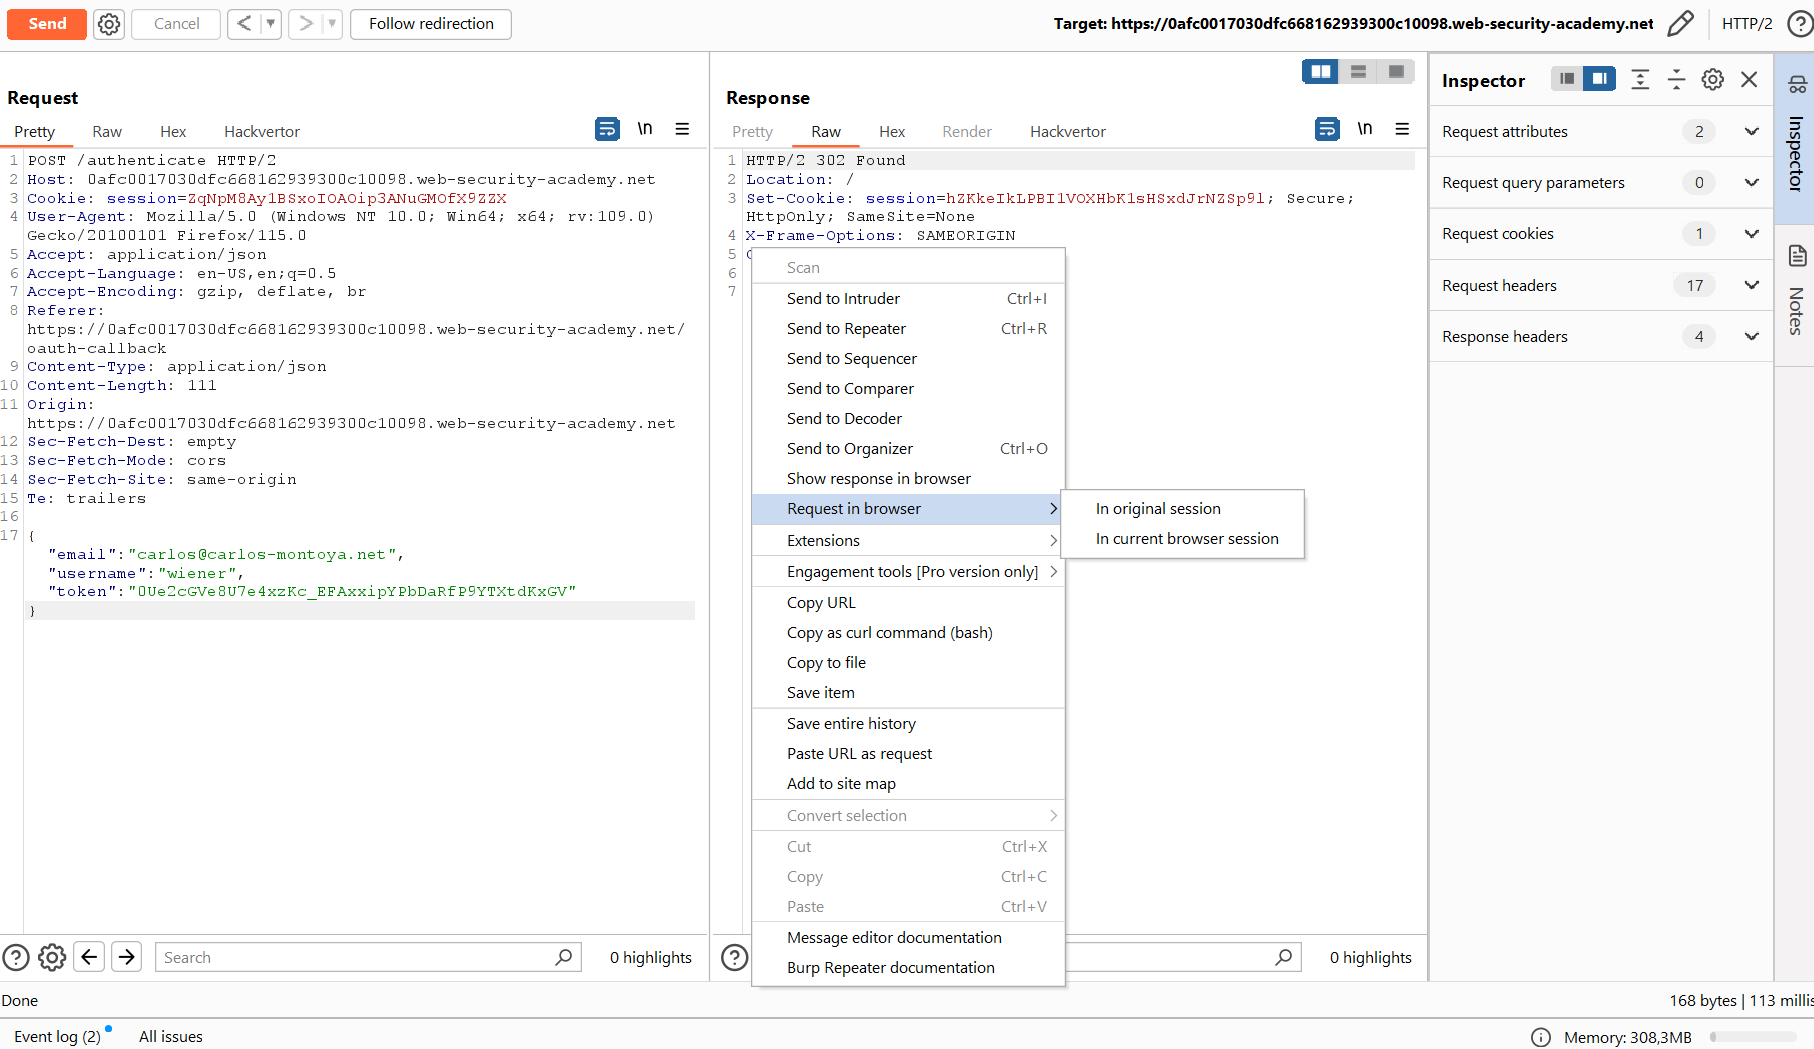This screenshot has height=1049, width=1814.
Task: Switch Response view to Hex tab
Action: tap(892, 132)
